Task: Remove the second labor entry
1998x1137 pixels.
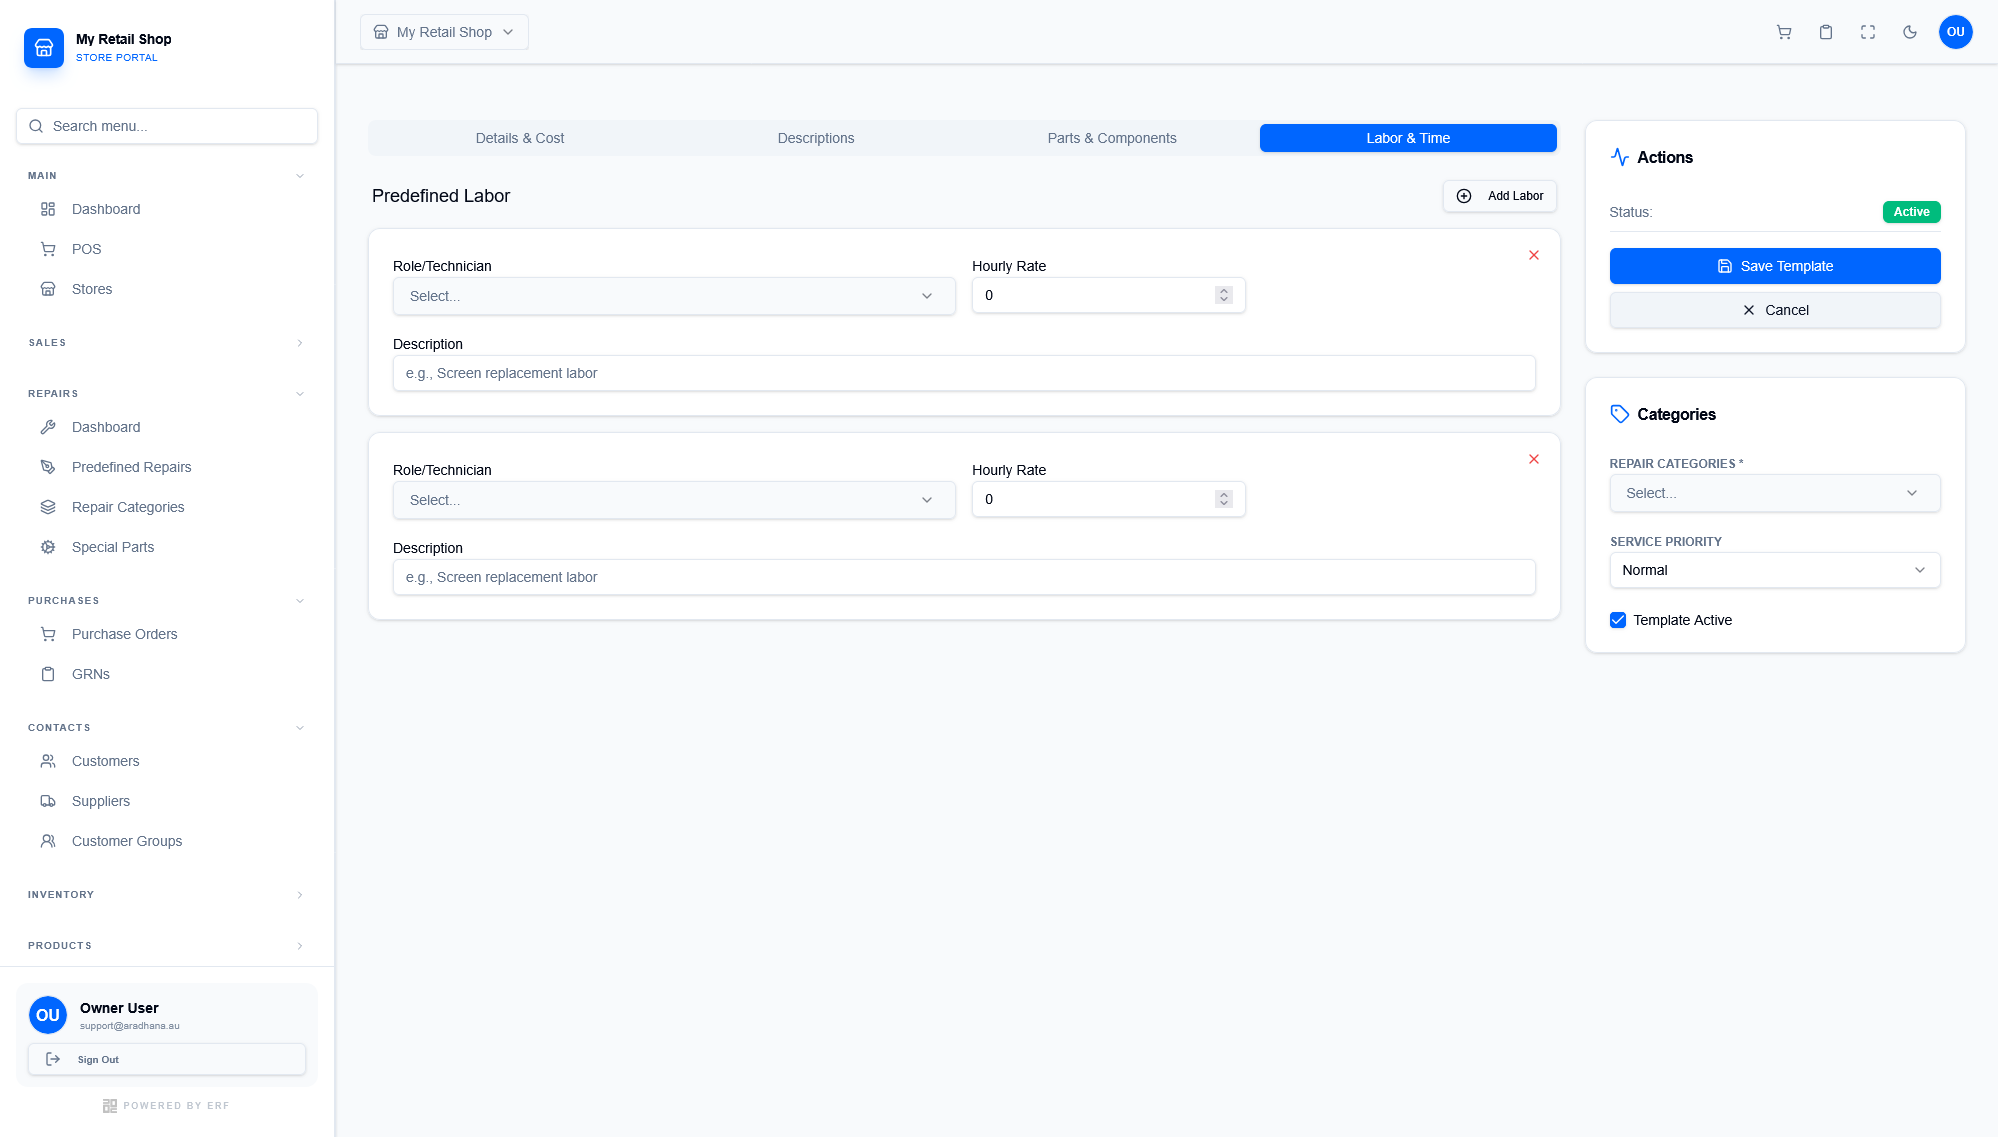Action: click(1534, 459)
